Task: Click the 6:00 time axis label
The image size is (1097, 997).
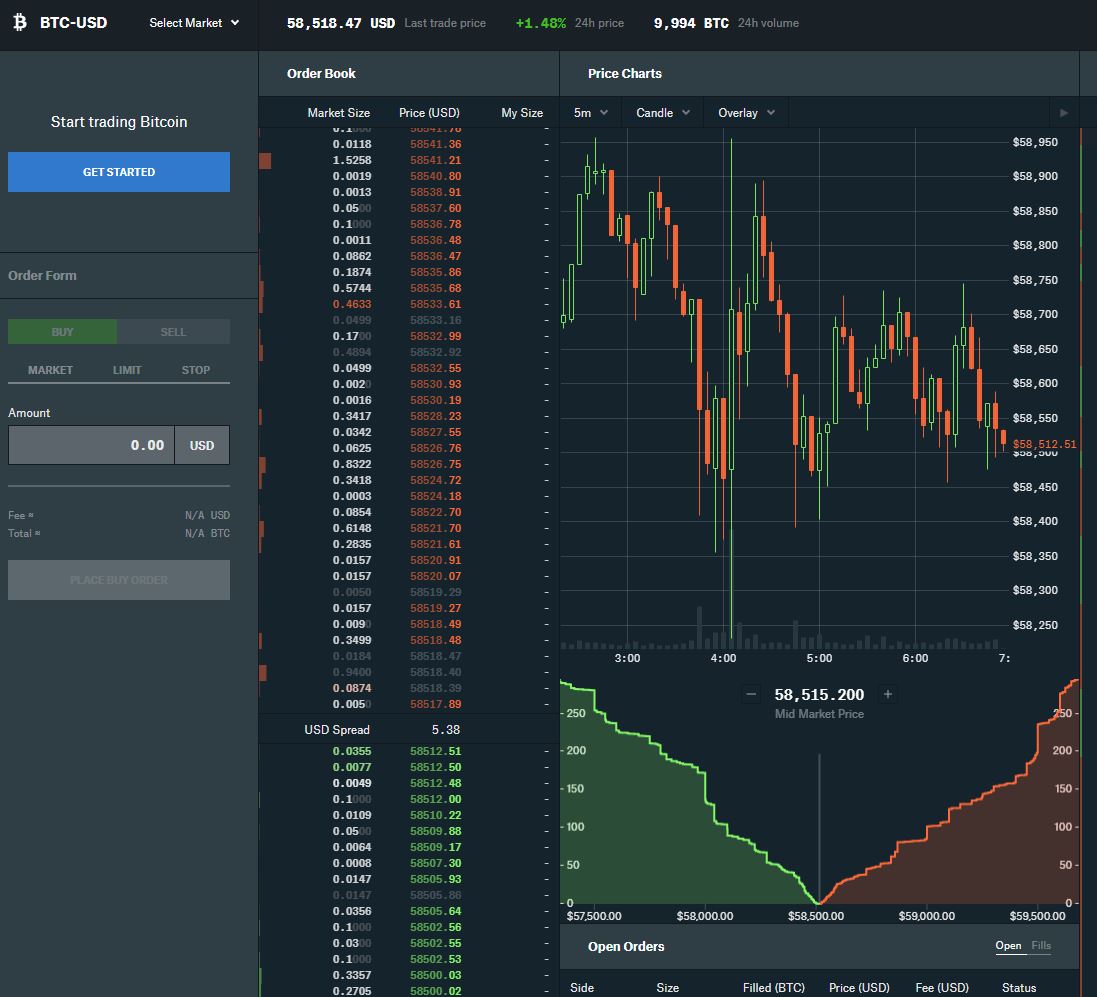Action: [915, 658]
